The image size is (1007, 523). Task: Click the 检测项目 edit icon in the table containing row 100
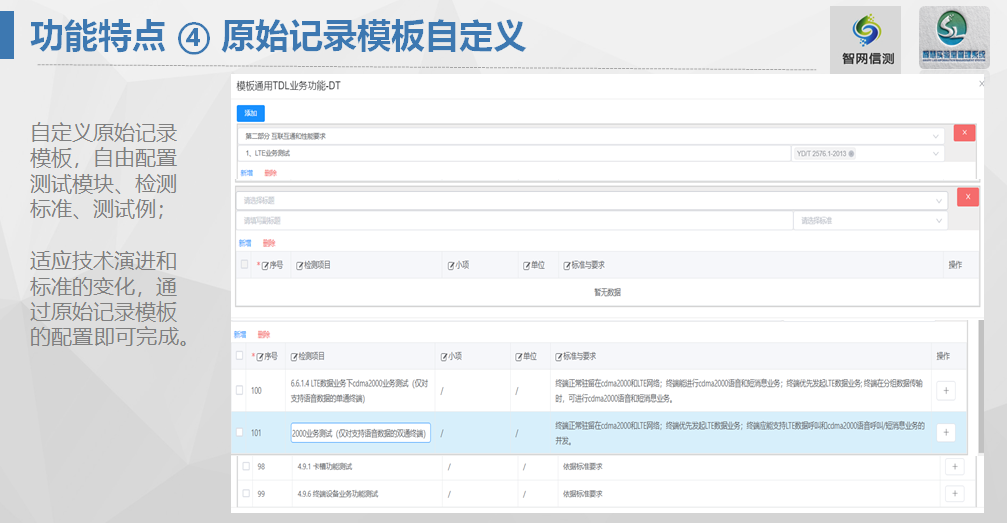point(294,357)
